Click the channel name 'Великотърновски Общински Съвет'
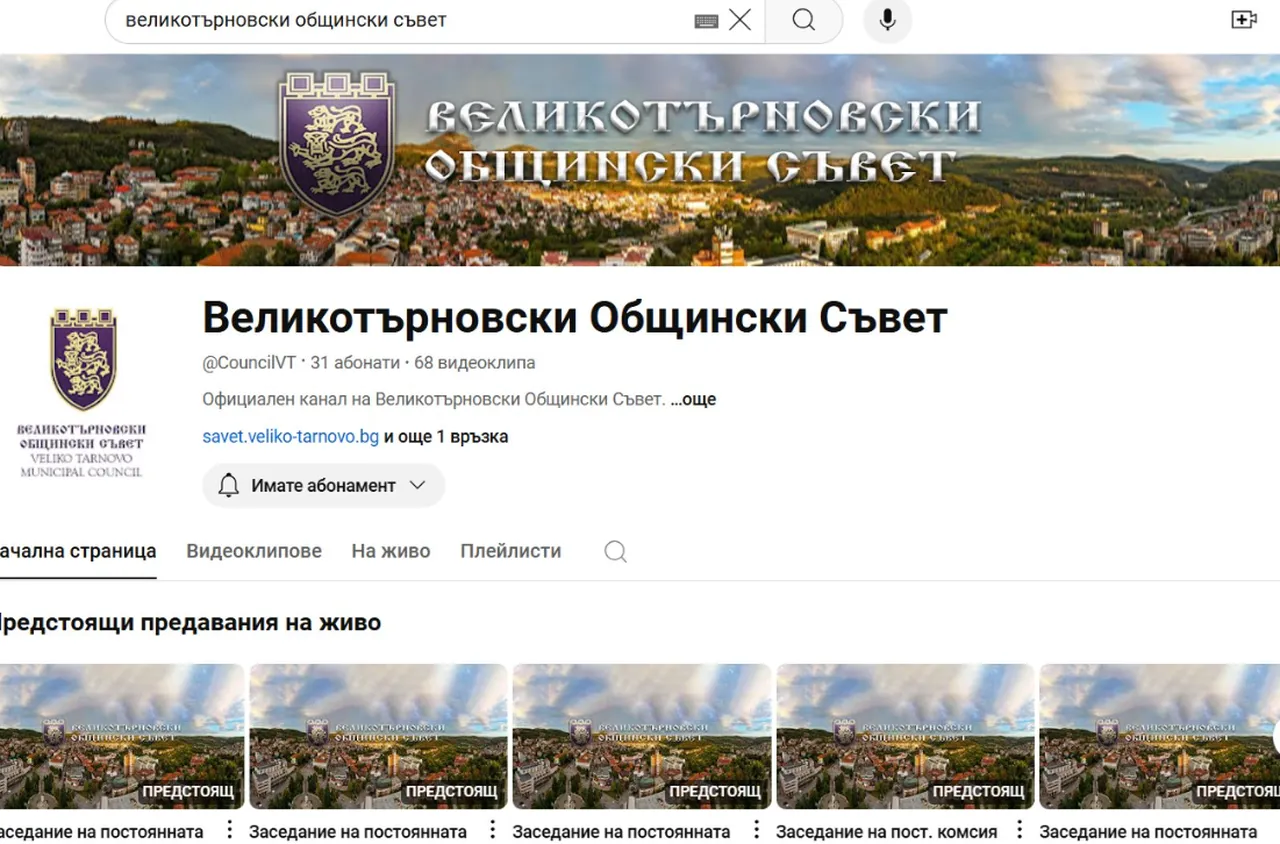The width and height of the screenshot is (1280, 844). (575, 318)
